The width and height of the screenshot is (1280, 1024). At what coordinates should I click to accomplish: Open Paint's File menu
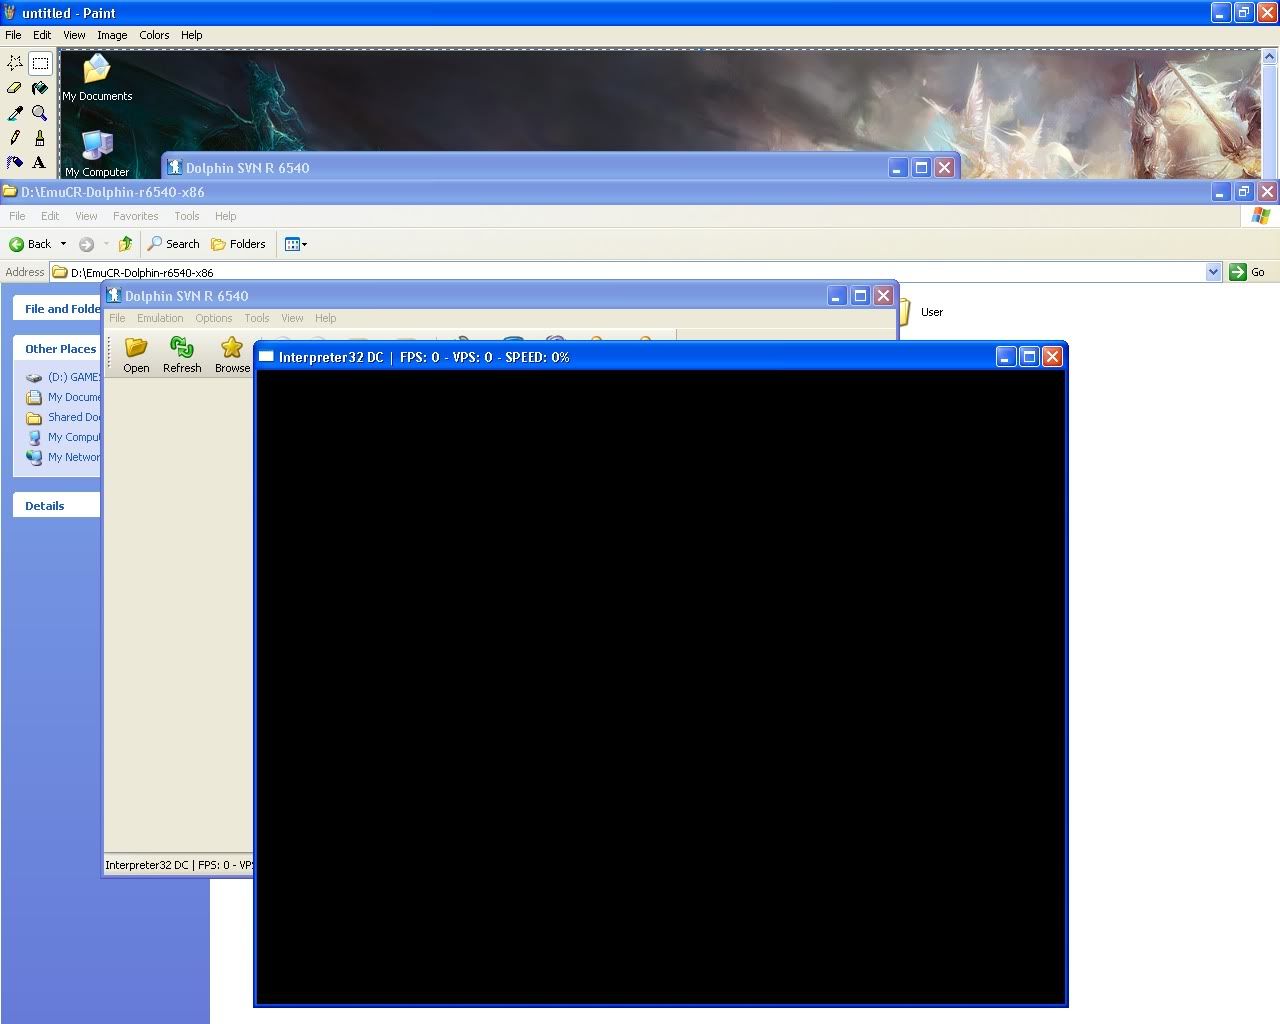(x=13, y=35)
